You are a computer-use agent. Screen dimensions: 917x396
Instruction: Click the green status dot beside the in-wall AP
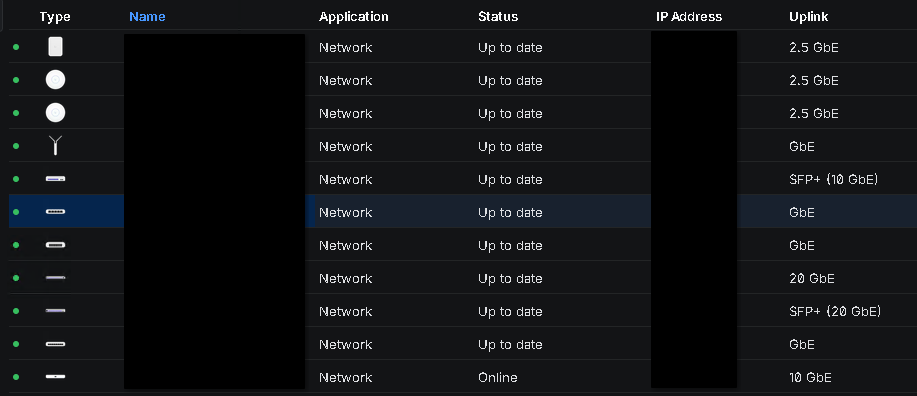(16, 47)
